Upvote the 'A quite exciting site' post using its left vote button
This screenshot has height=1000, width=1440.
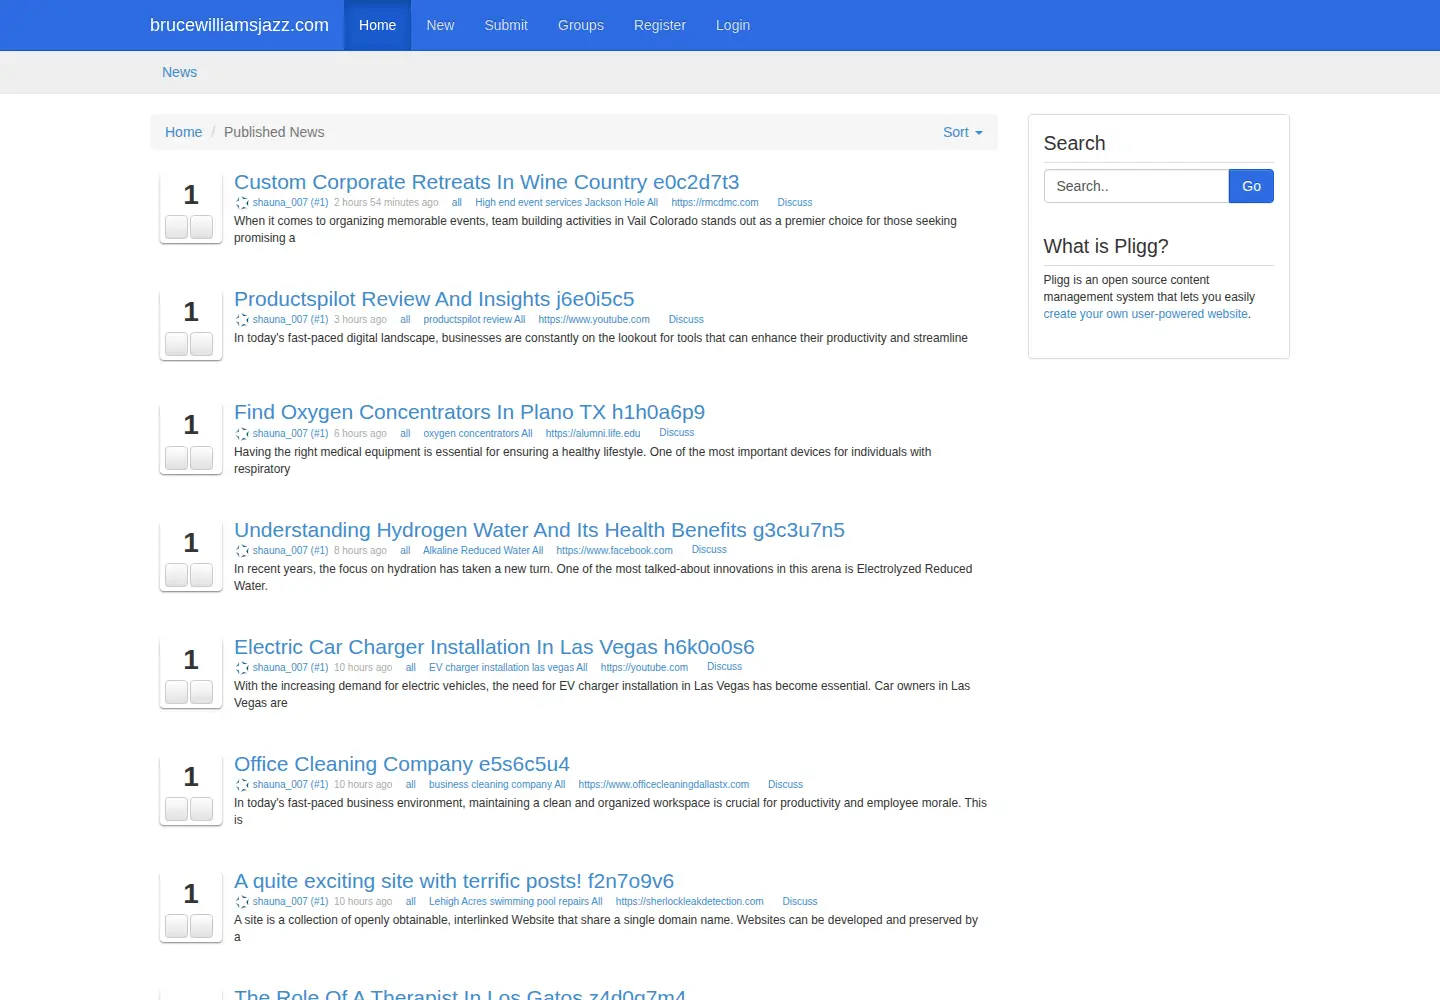click(177, 926)
